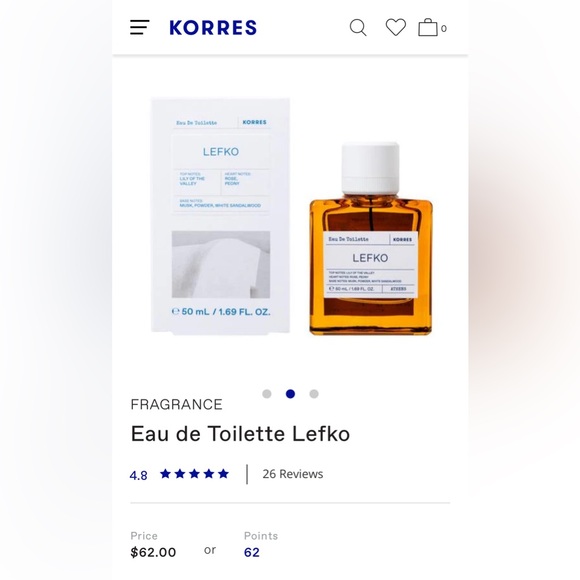
Task: Select the third carousel dot
Action: coord(314,394)
